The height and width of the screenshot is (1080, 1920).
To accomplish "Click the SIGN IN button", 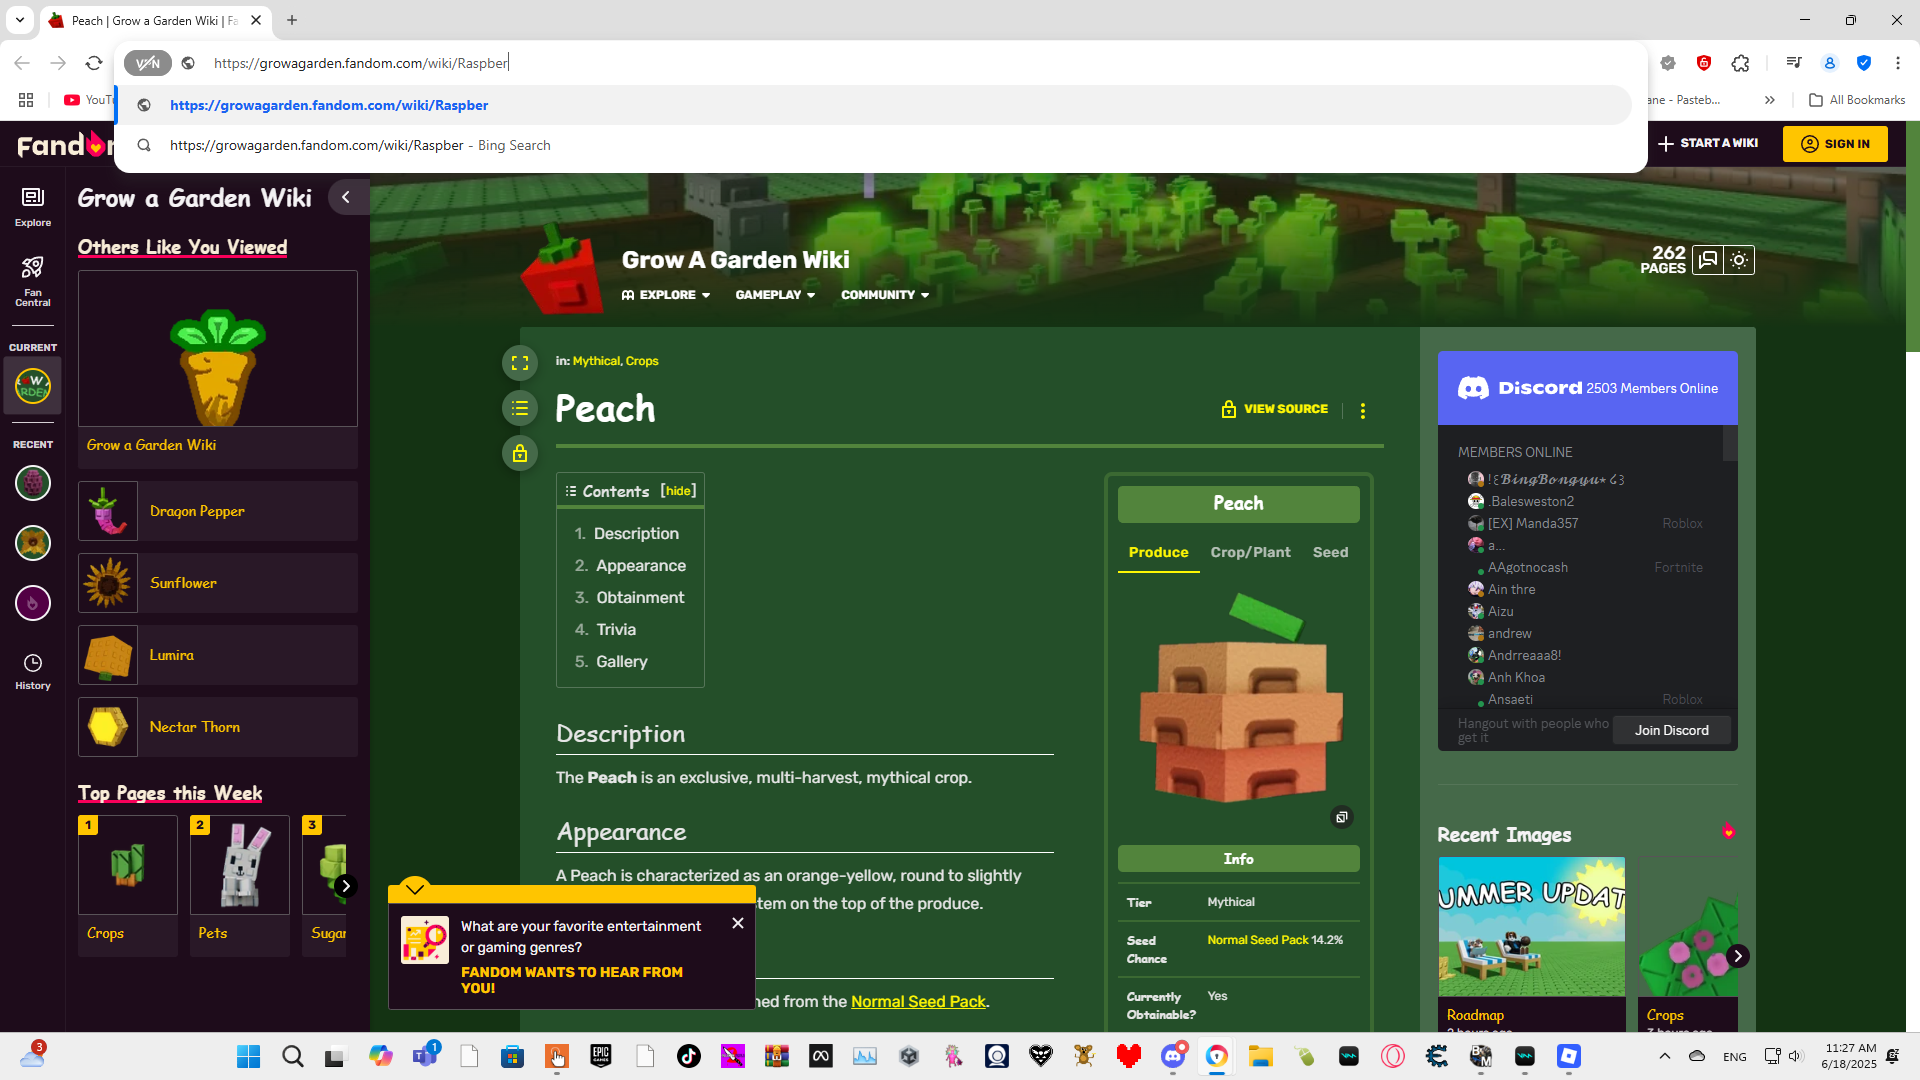I will point(1835,144).
